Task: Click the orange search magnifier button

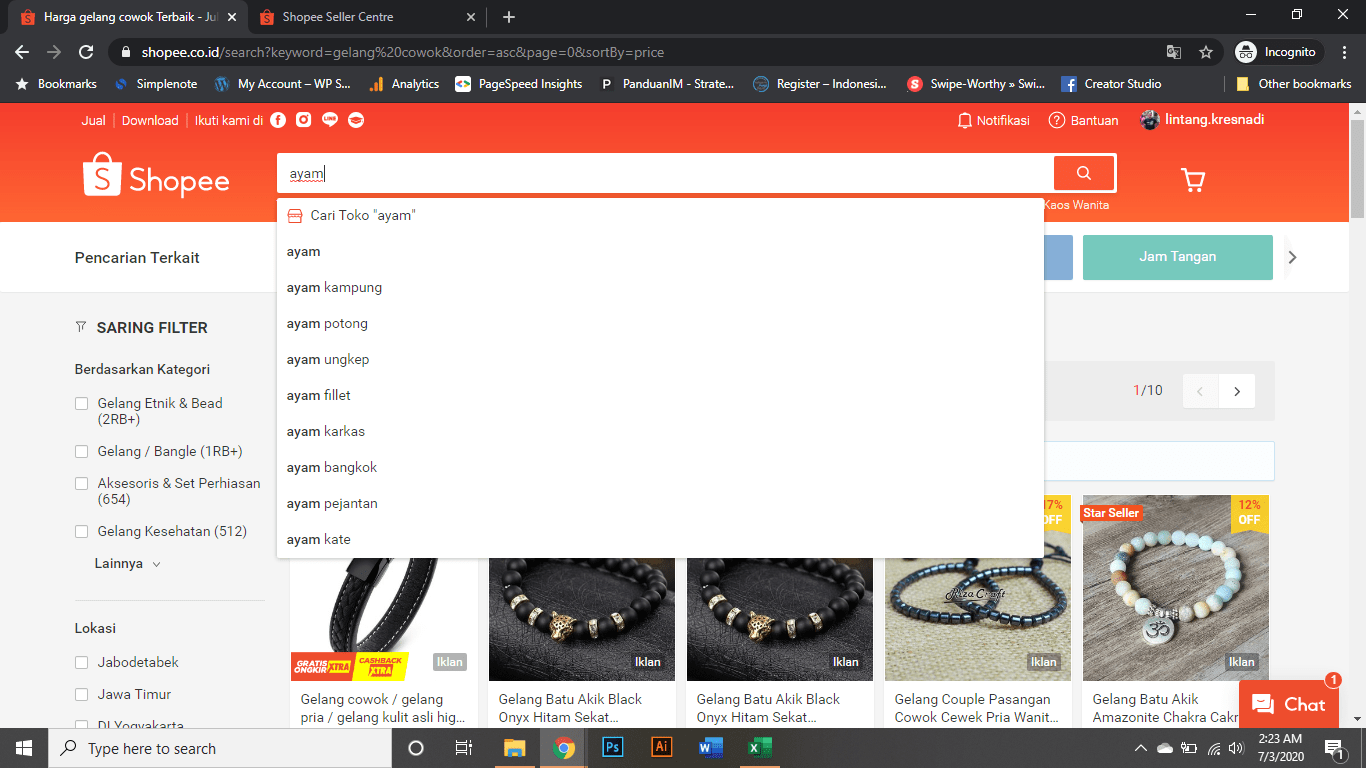Action: coord(1083,172)
